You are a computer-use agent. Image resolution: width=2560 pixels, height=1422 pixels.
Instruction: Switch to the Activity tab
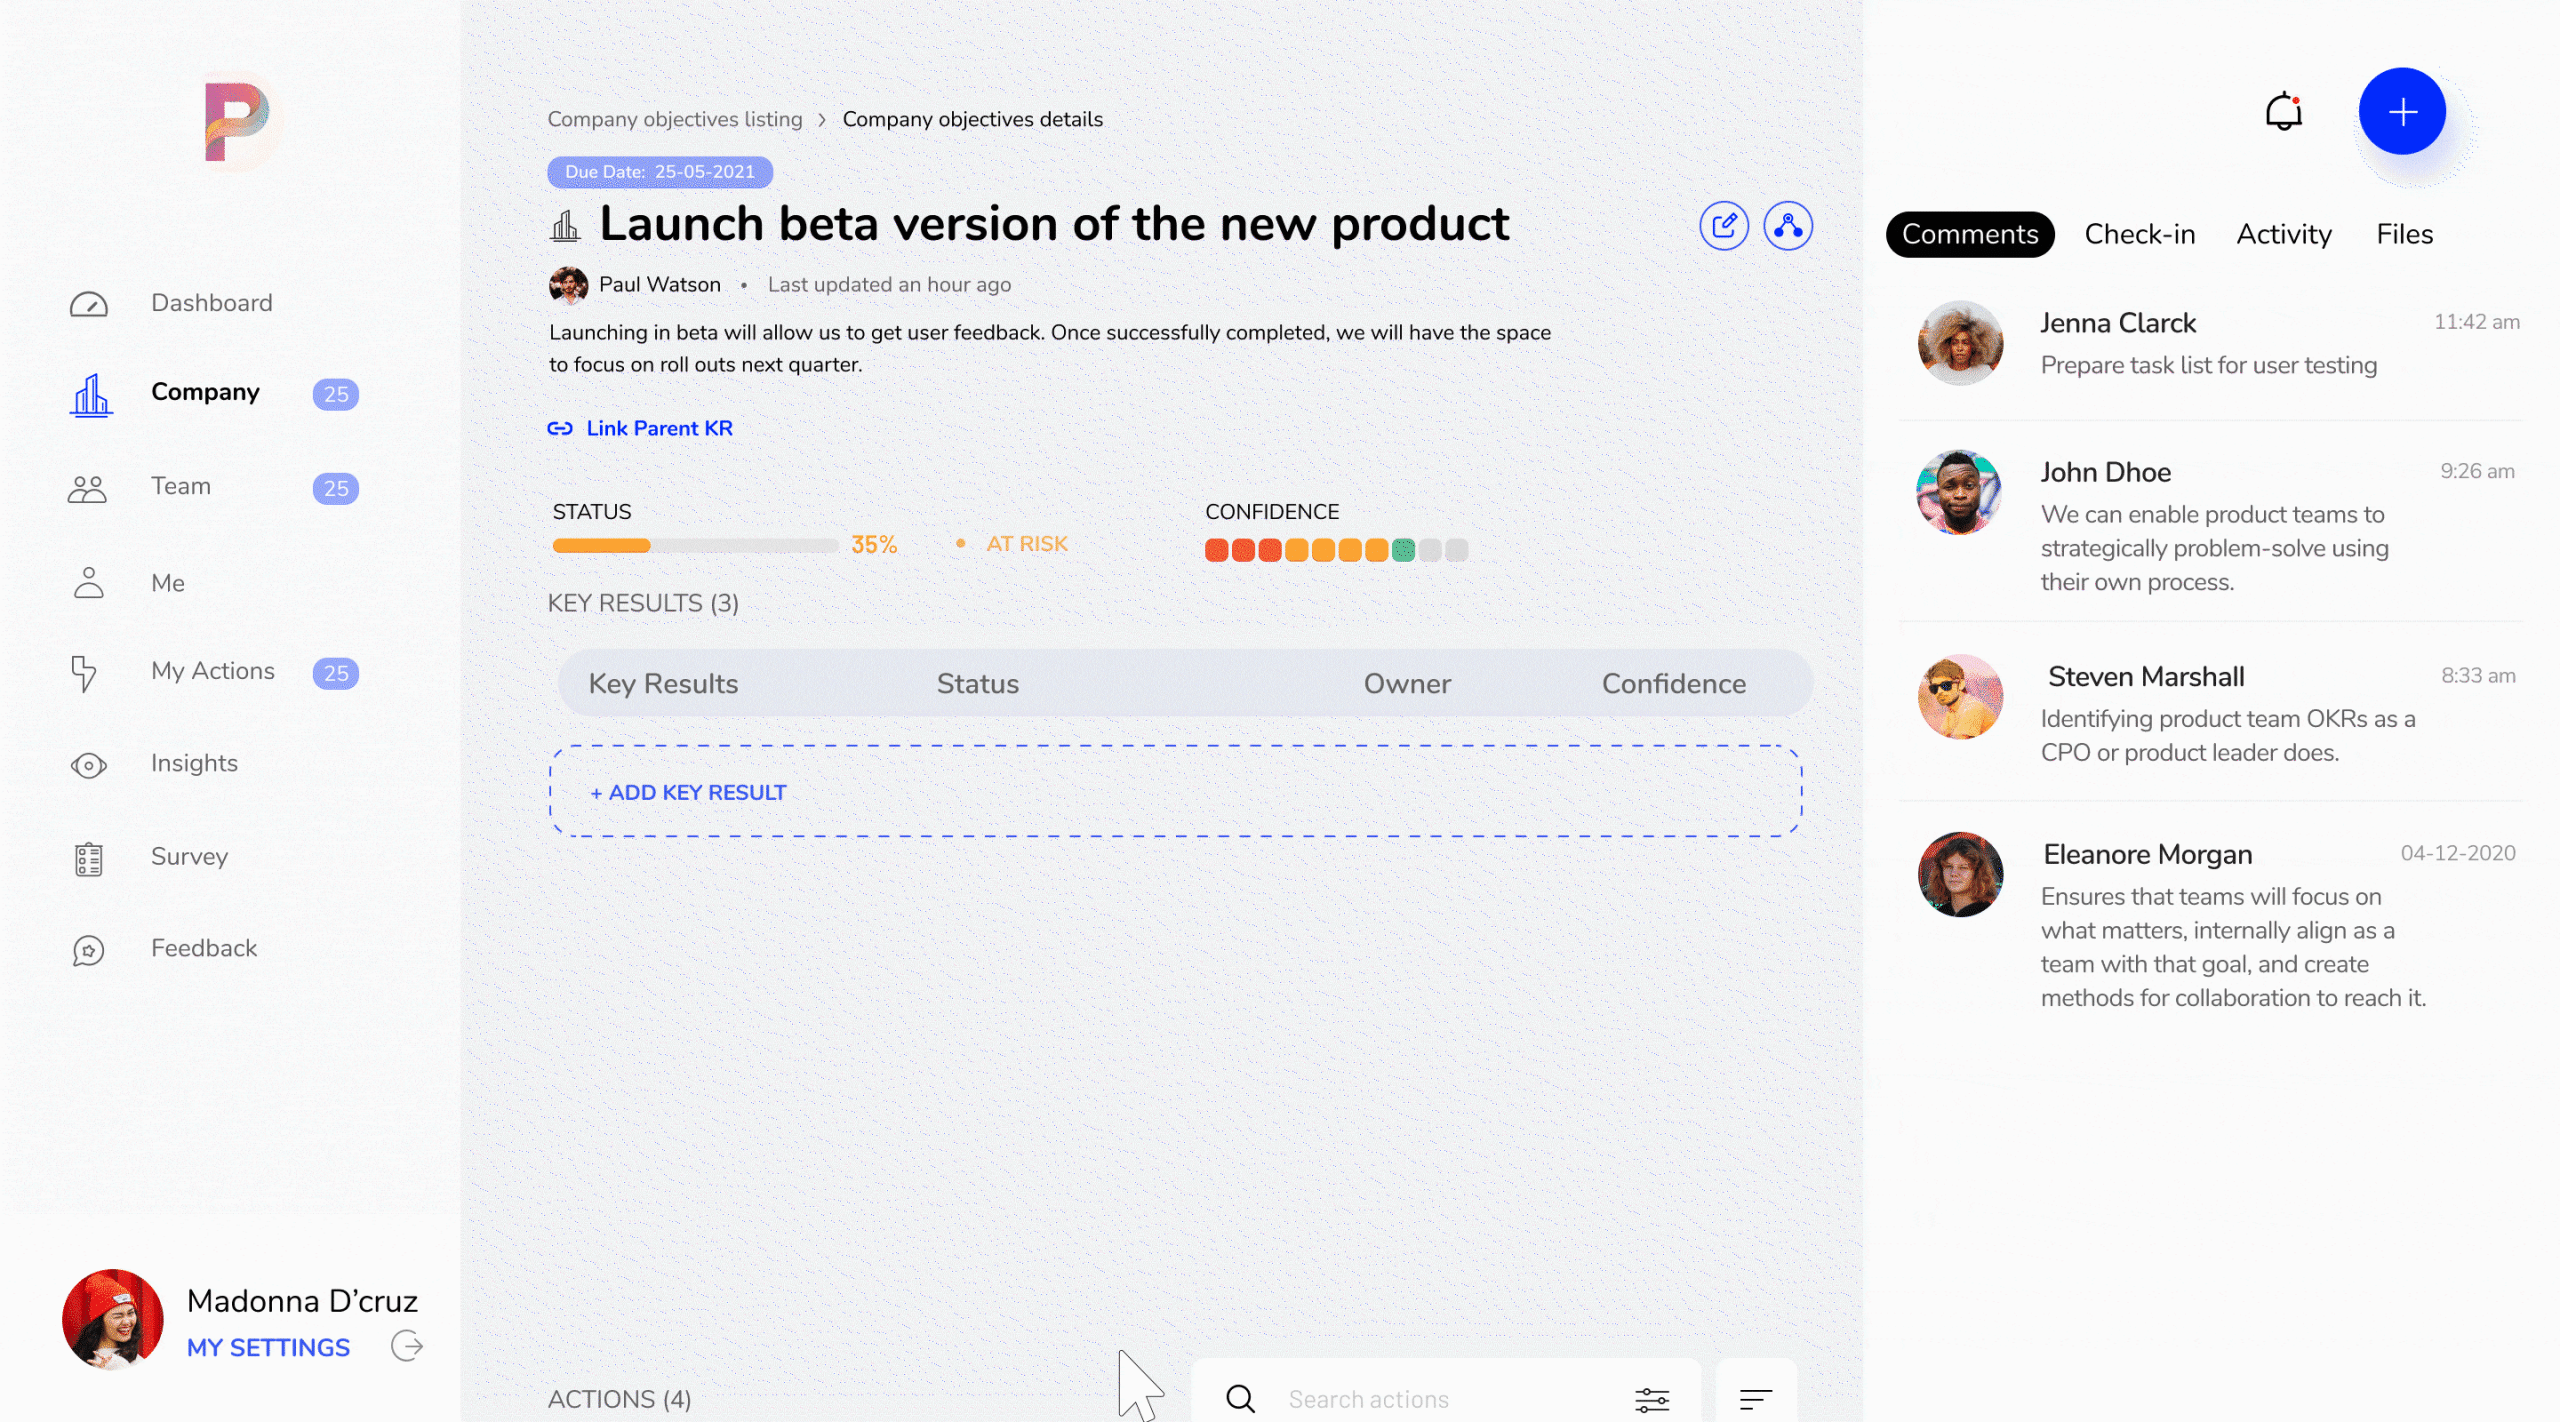[2284, 234]
